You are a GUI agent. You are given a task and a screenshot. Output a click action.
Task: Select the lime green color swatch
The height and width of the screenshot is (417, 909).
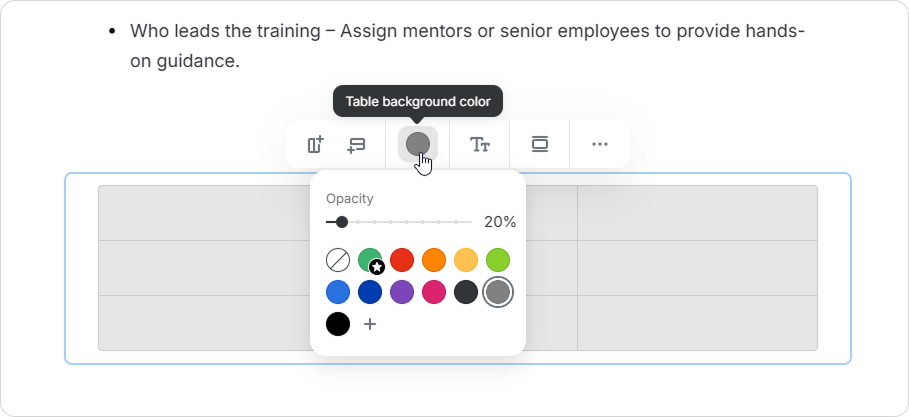pyautogui.click(x=498, y=260)
